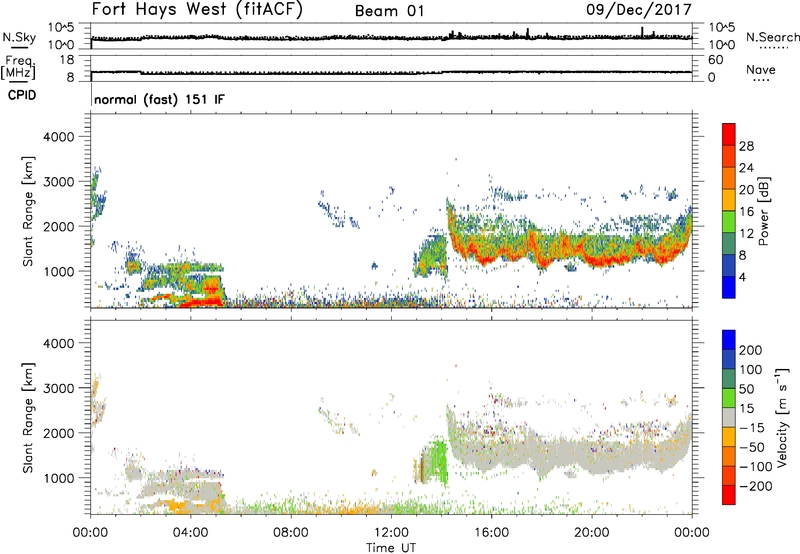Select the "N.Sky" legend label

[19, 37]
